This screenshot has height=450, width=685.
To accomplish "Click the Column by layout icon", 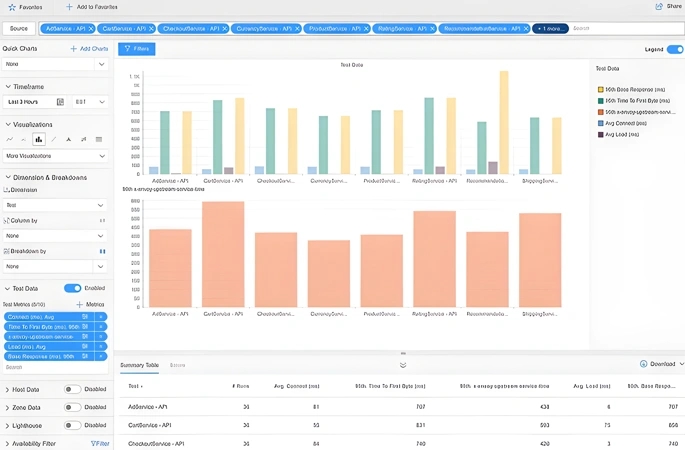I will pos(102,221).
